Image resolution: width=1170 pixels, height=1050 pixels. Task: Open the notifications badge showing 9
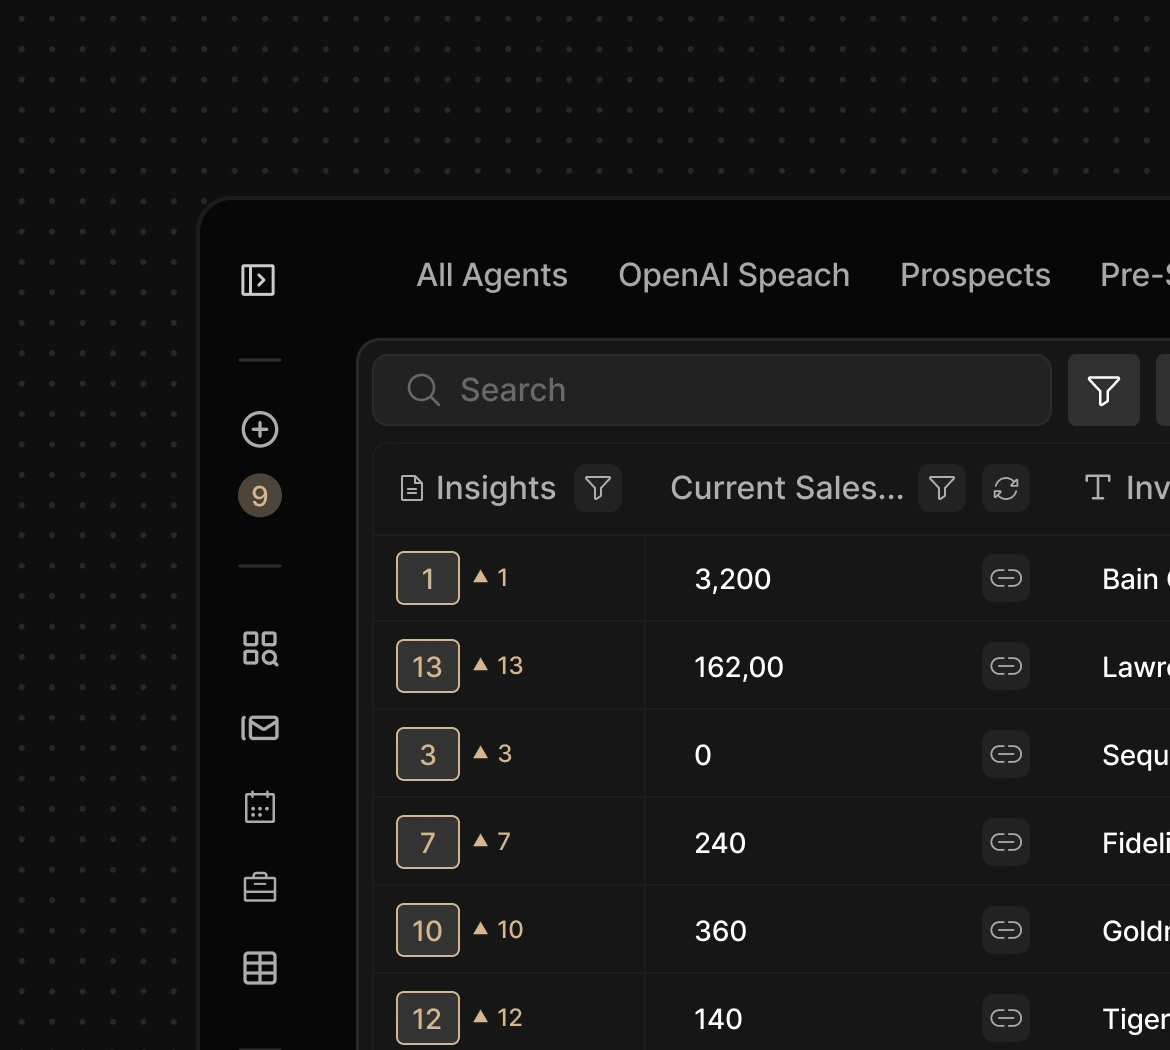tap(260, 496)
